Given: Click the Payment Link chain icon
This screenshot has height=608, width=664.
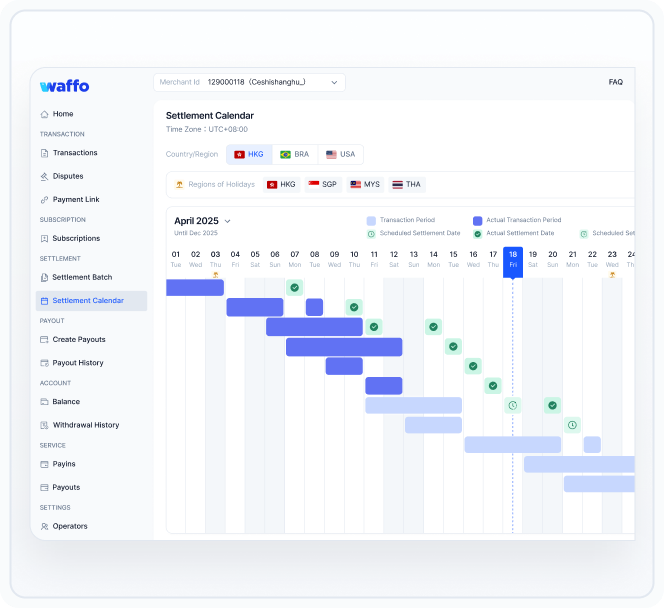Looking at the screenshot, I should point(44,199).
